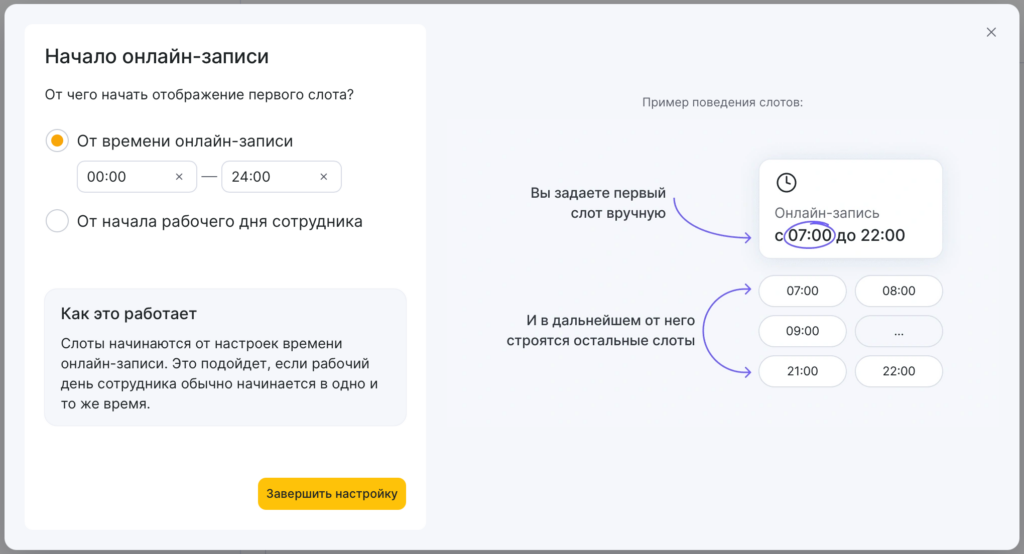Click the 'Начало онлайн-записи' title
1024x554 pixels.
157,56
